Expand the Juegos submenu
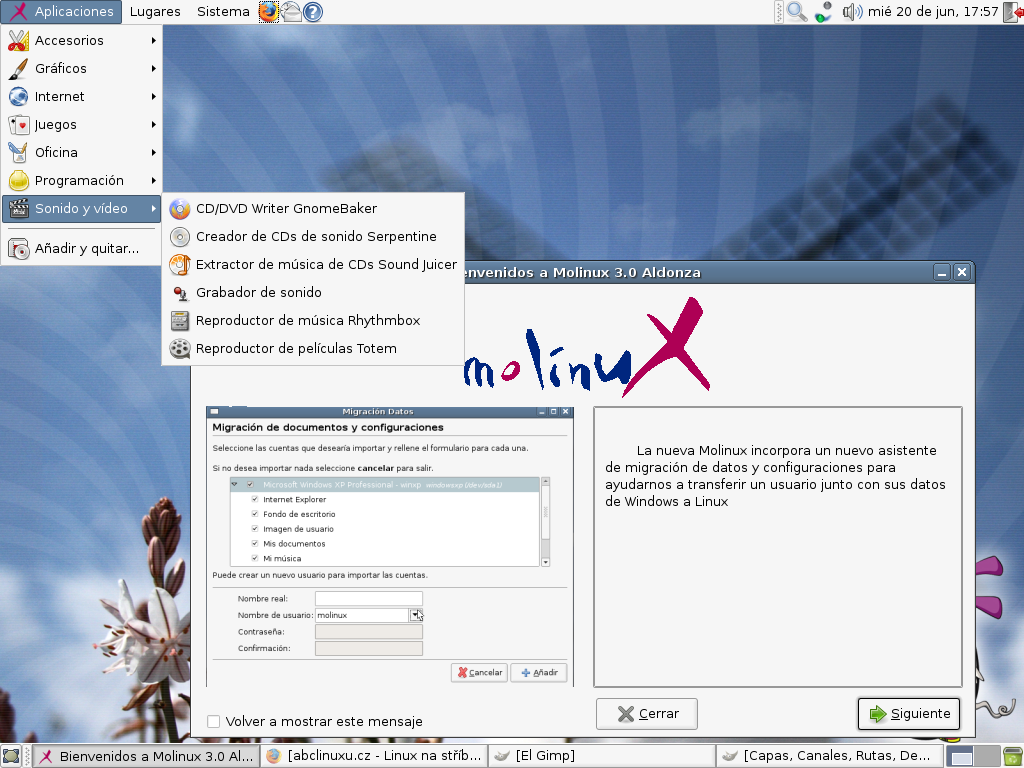The height and width of the screenshot is (768, 1024). 82,125
